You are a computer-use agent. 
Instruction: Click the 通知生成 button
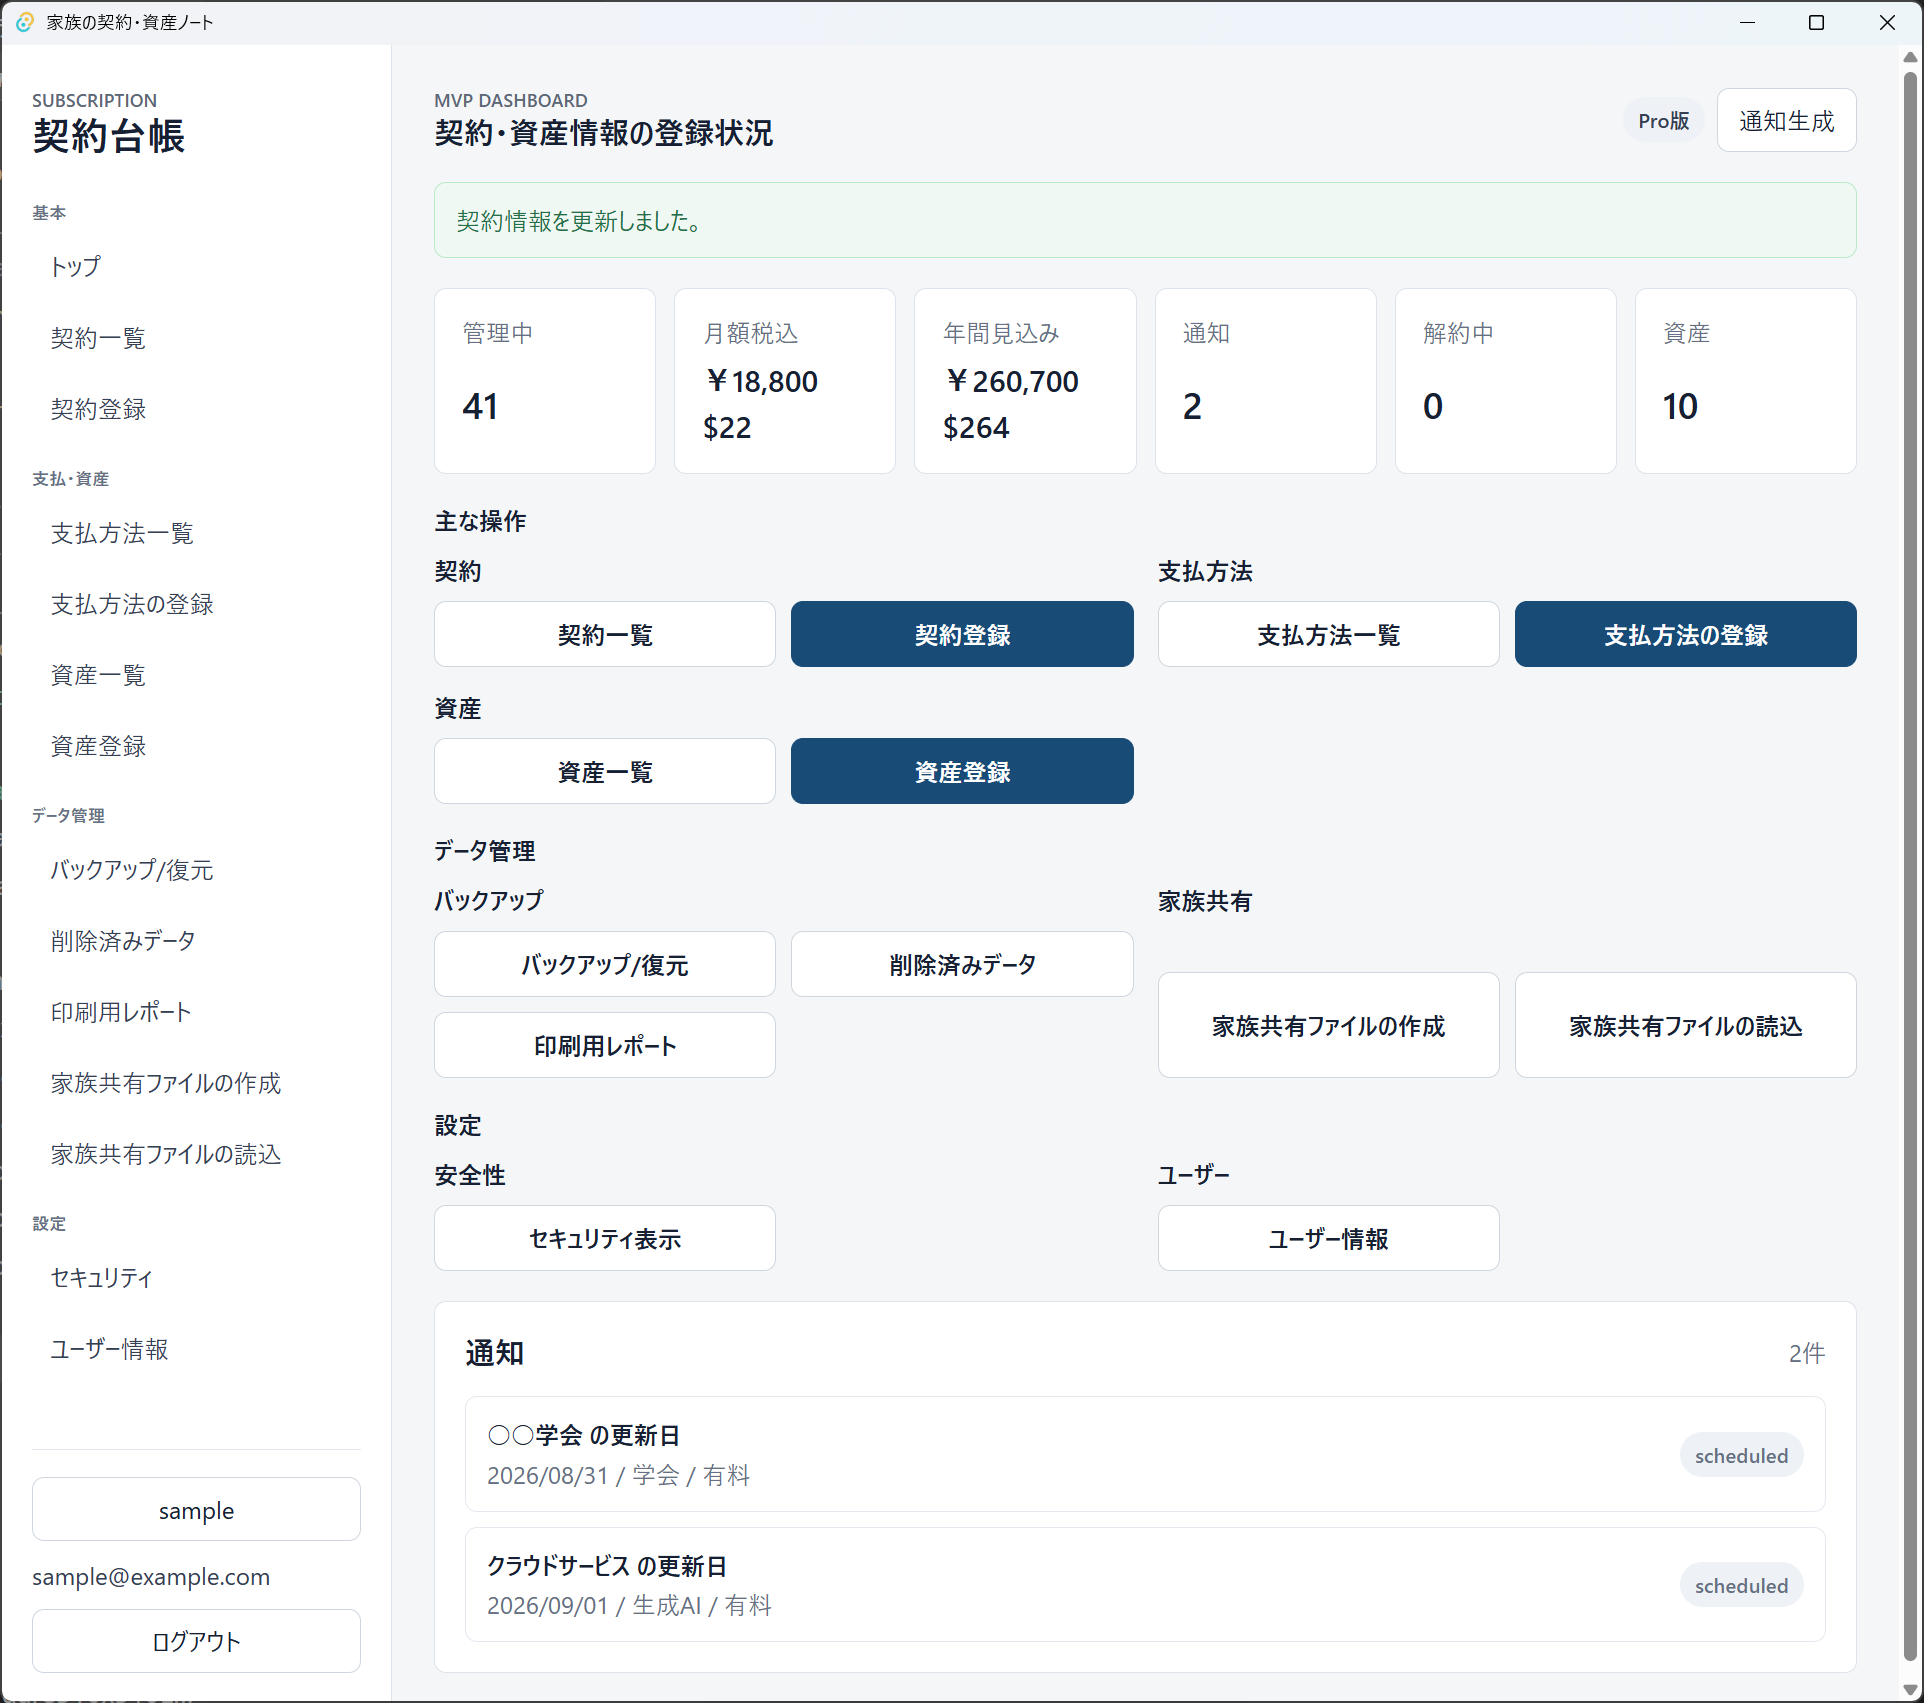[x=1786, y=121]
